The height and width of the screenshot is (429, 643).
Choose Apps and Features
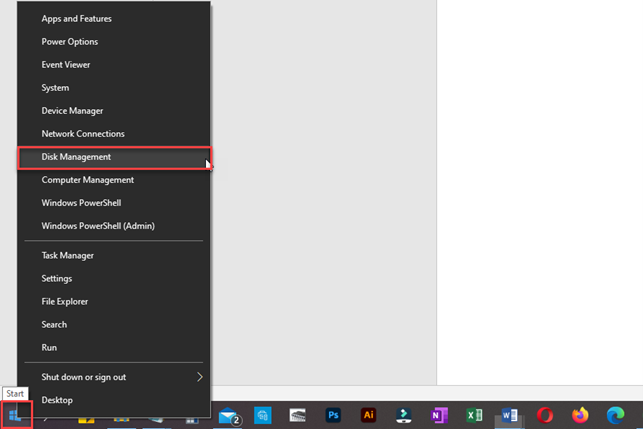(x=76, y=19)
